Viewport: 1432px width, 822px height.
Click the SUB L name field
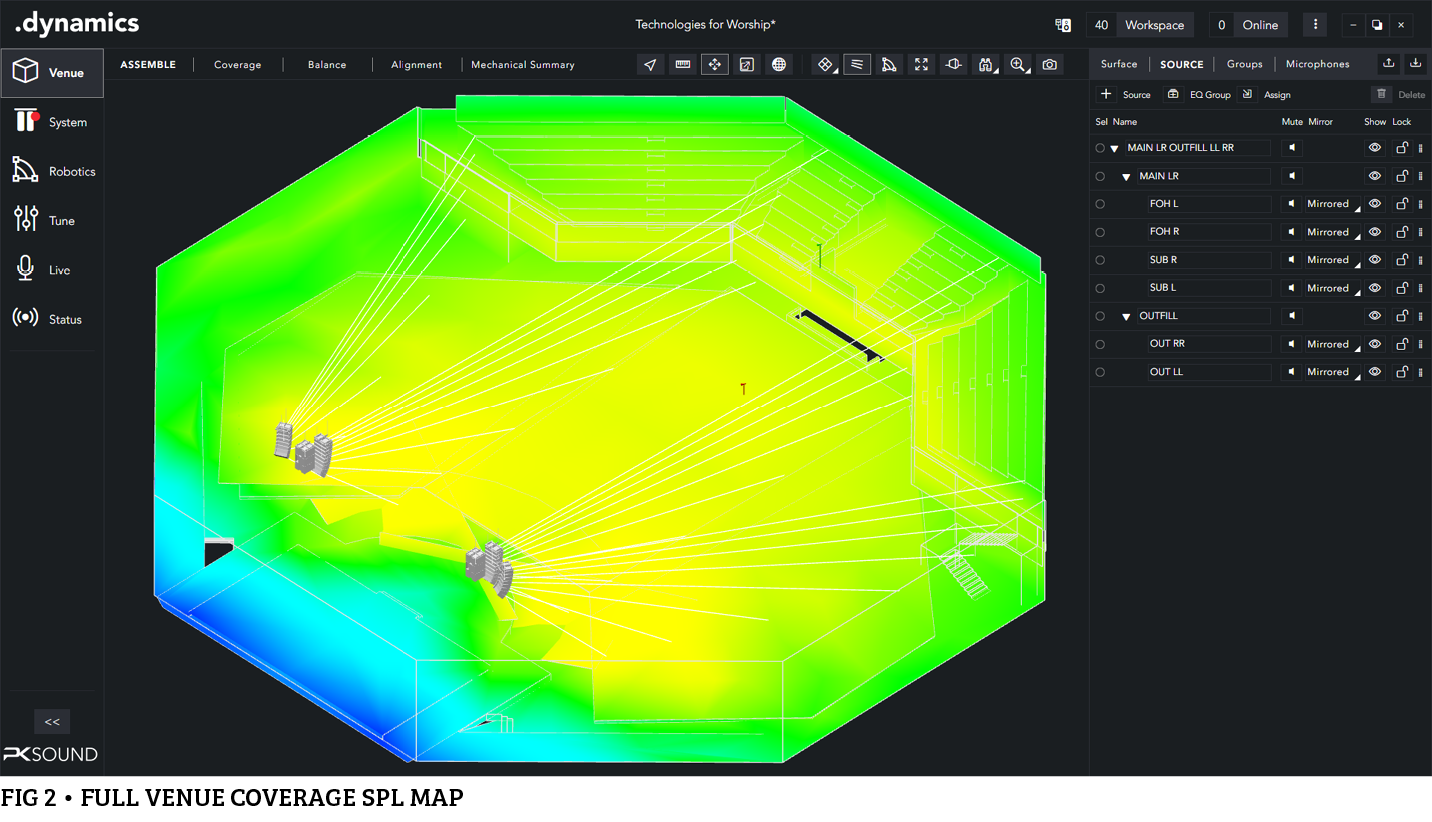(x=1209, y=288)
